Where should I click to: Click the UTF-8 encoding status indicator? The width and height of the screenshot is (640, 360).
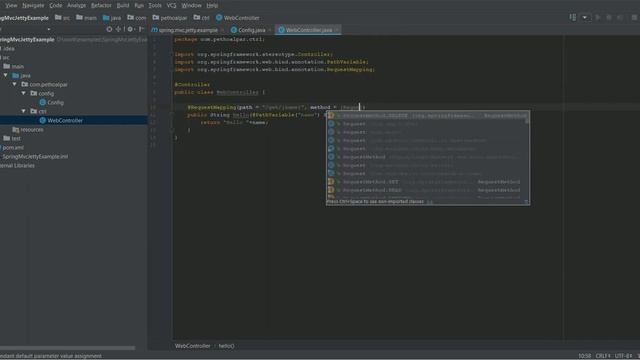[623, 356]
